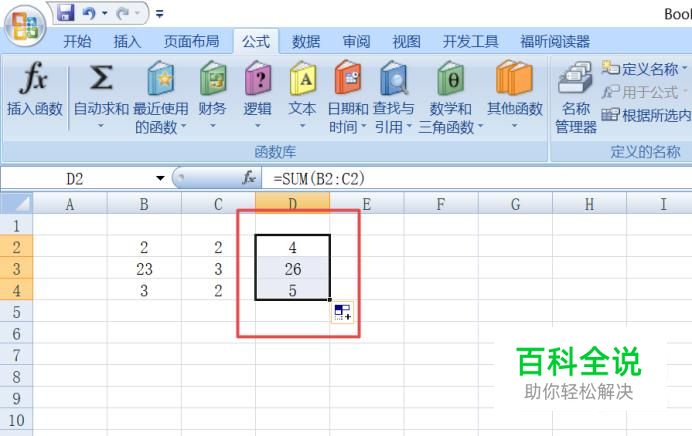Select column B header
The width and height of the screenshot is (692, 436).
(x=144, y=204)
